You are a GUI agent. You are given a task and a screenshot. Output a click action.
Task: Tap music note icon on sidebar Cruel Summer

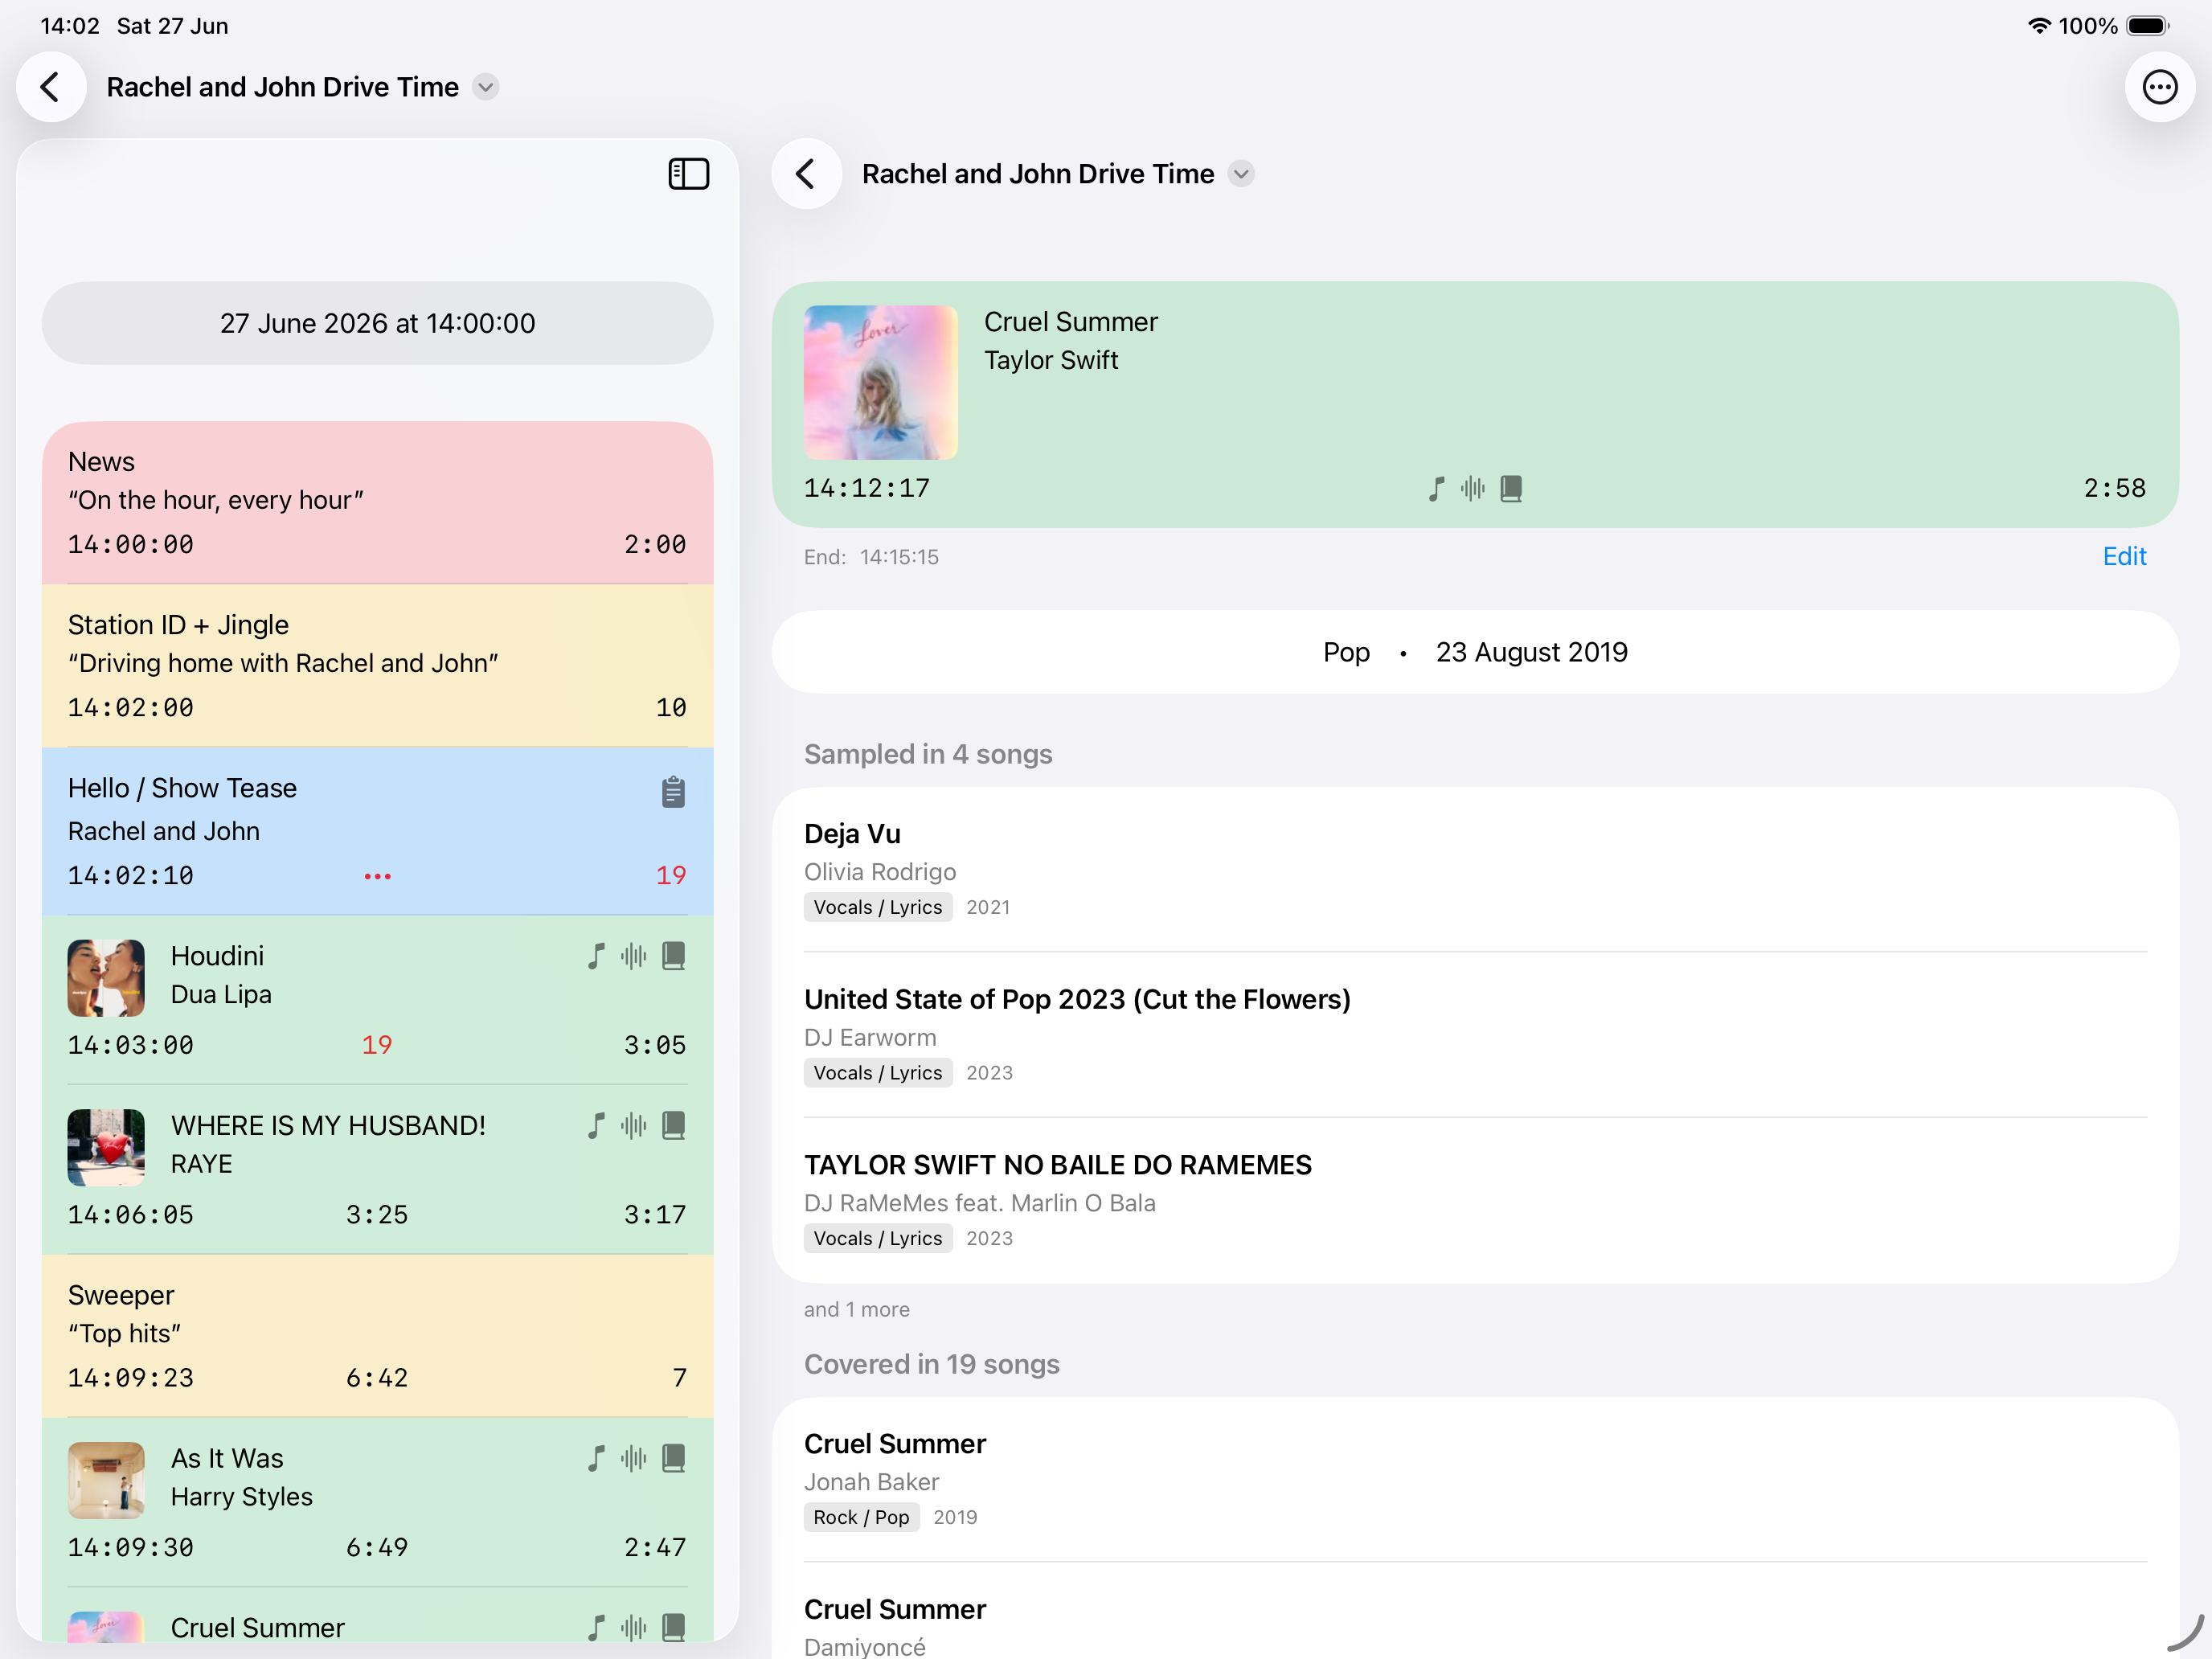(x=596, y=1628)
